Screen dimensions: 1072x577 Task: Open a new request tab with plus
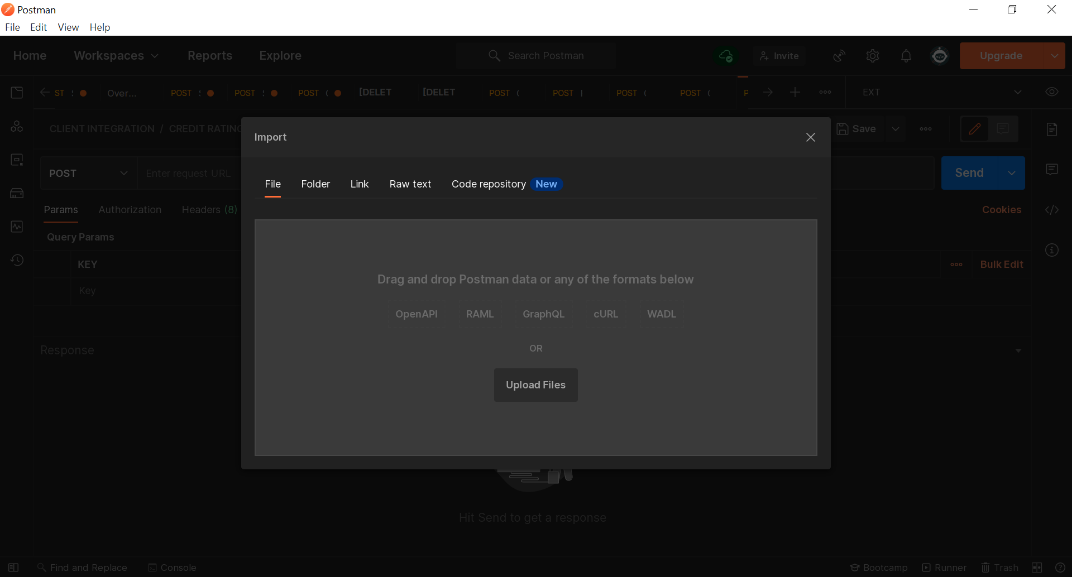[x=794, y=92]
